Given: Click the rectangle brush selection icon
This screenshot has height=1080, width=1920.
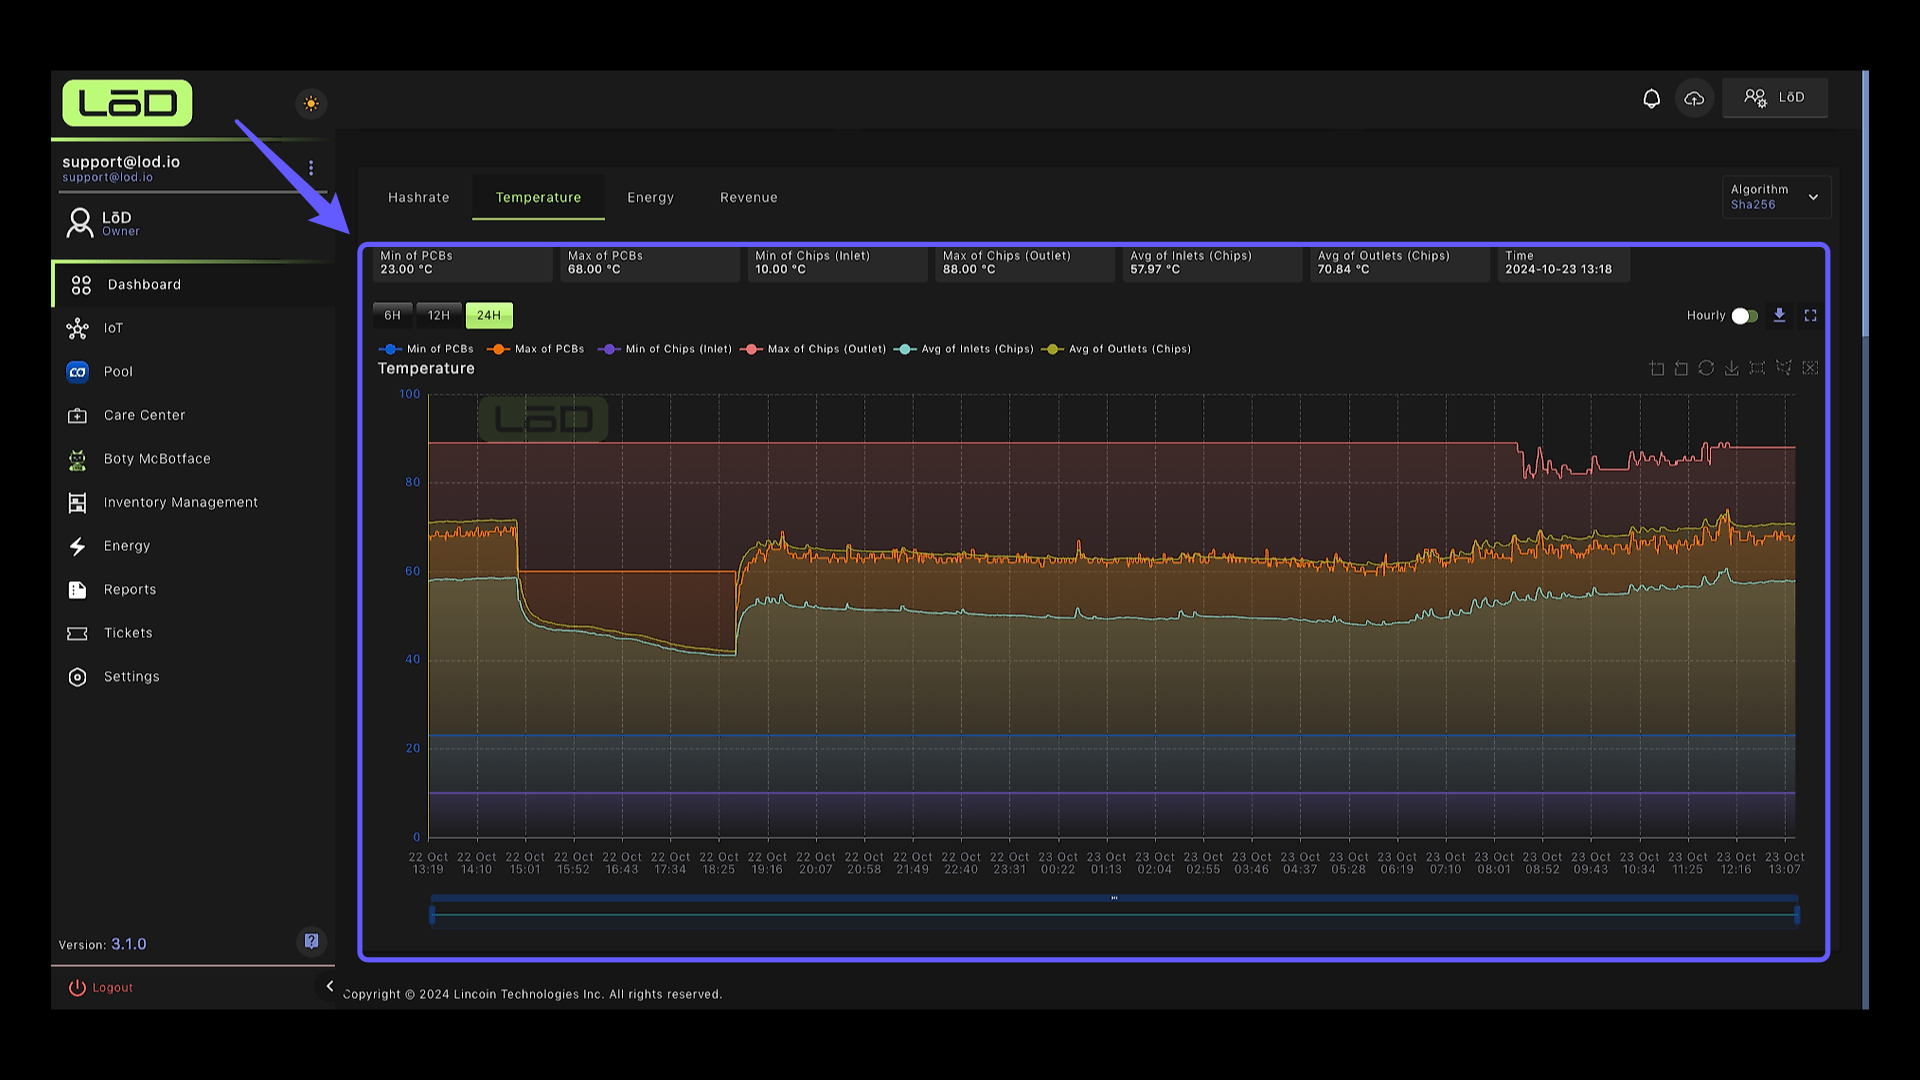Looking at the screenshot, I should coord(1757,369).
